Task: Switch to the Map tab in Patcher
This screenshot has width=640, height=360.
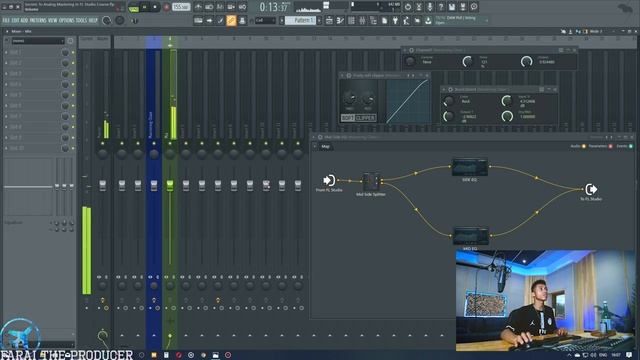Action: [325, 147]
